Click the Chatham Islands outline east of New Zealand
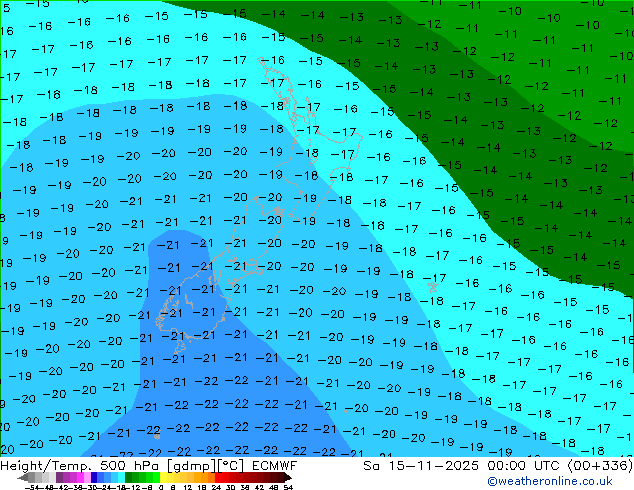The height and width of the screenshot is (490, 634). pyautogui.click(x=433, y=287)
